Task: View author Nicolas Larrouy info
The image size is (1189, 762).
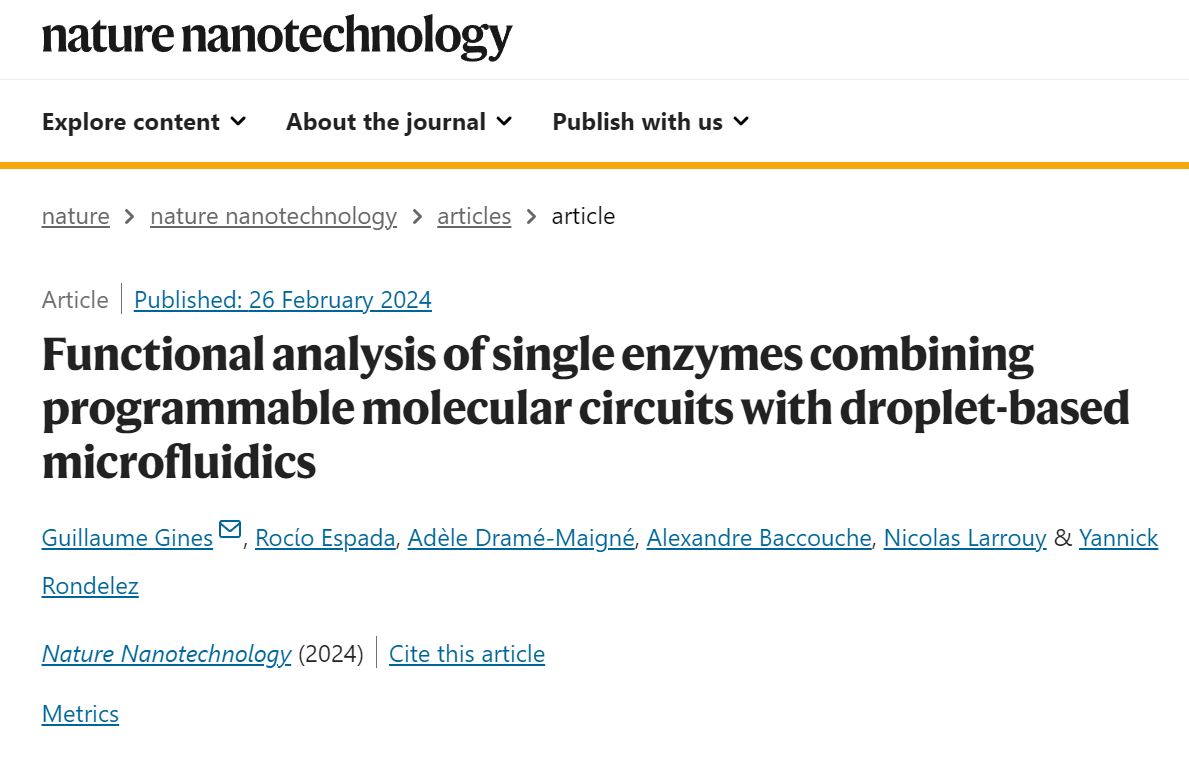Action: (x=965, y=538)
